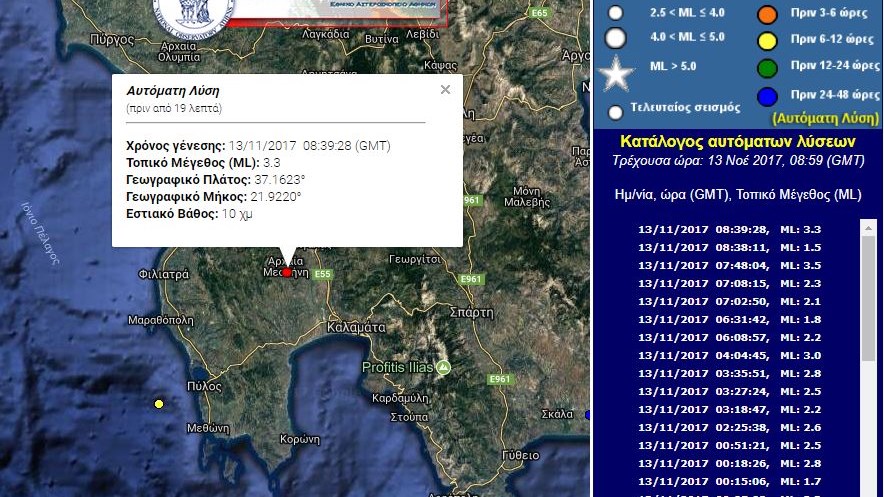
Task: Select catalog entry 08:38:11 ML 1.5
Action: coord(729,247)
